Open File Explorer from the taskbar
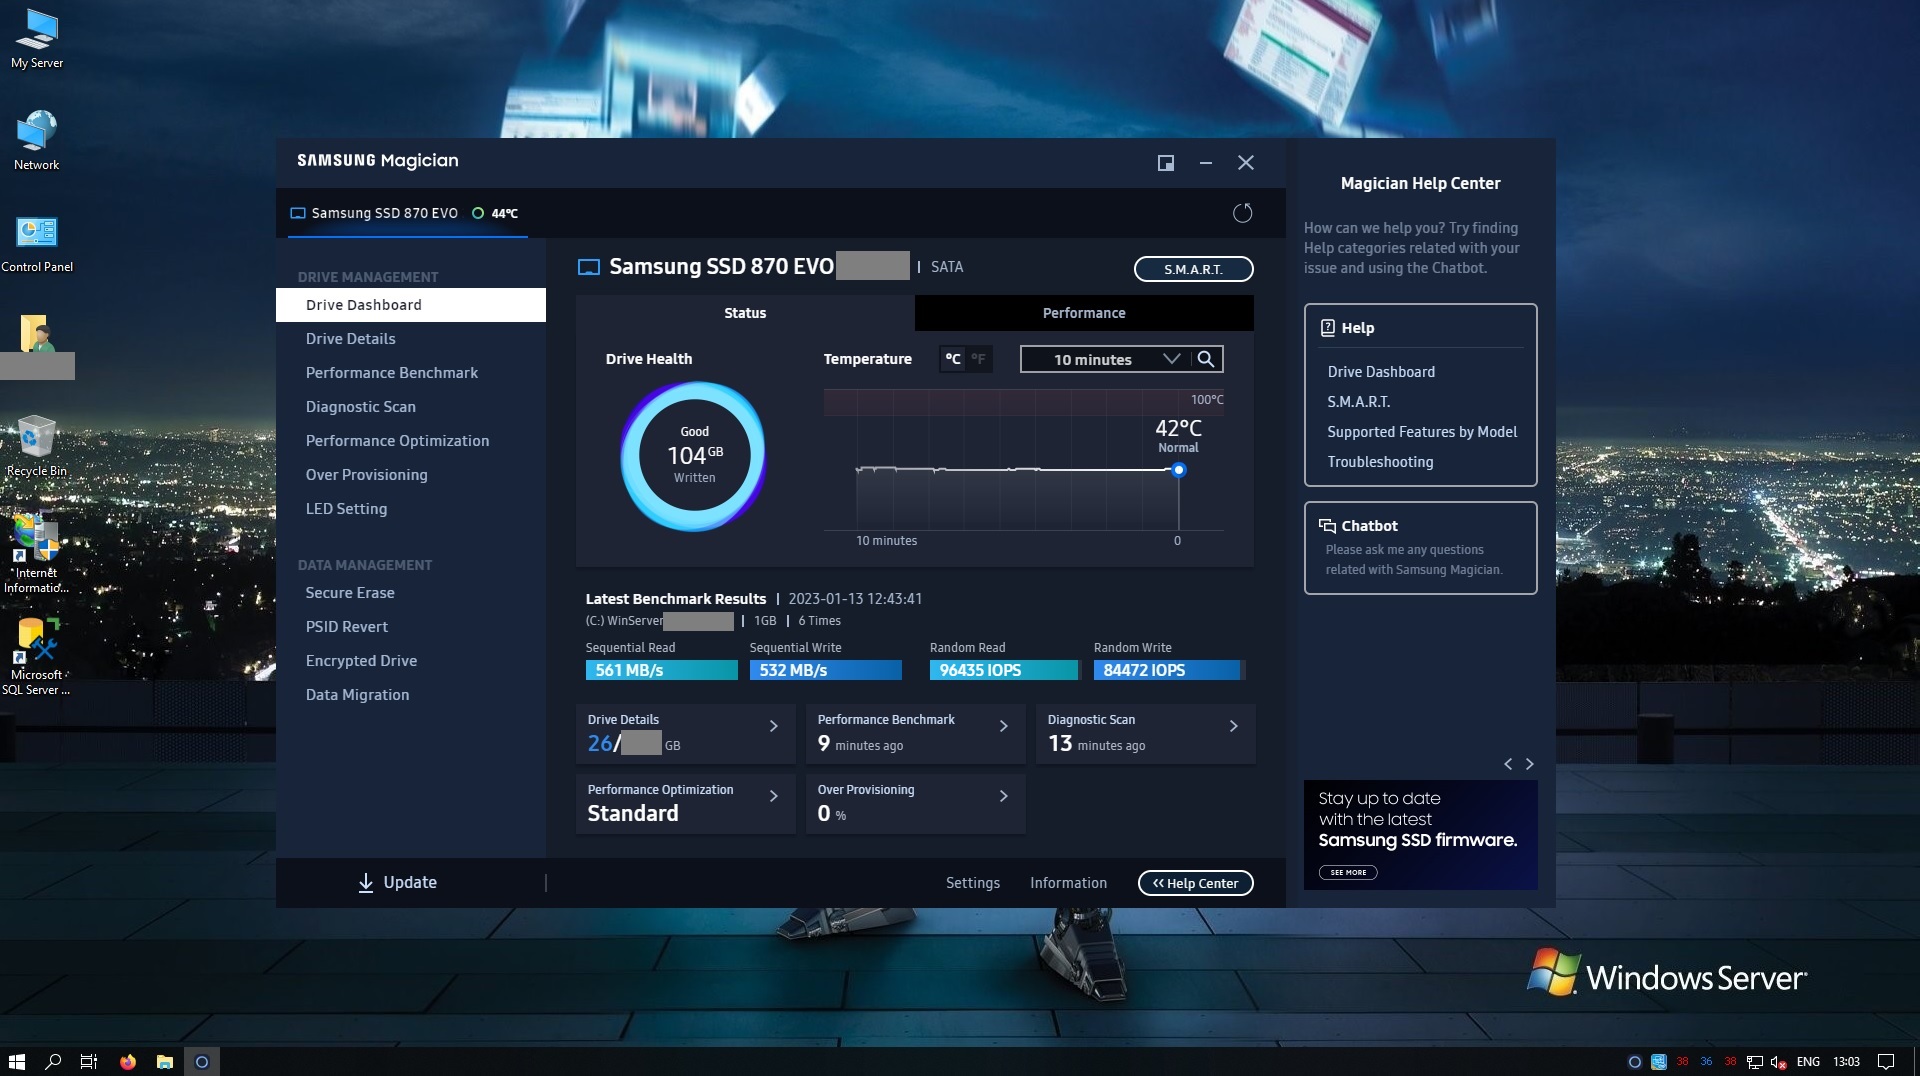Viewport: 1920px width, 1076px height. click(165, 1061)
